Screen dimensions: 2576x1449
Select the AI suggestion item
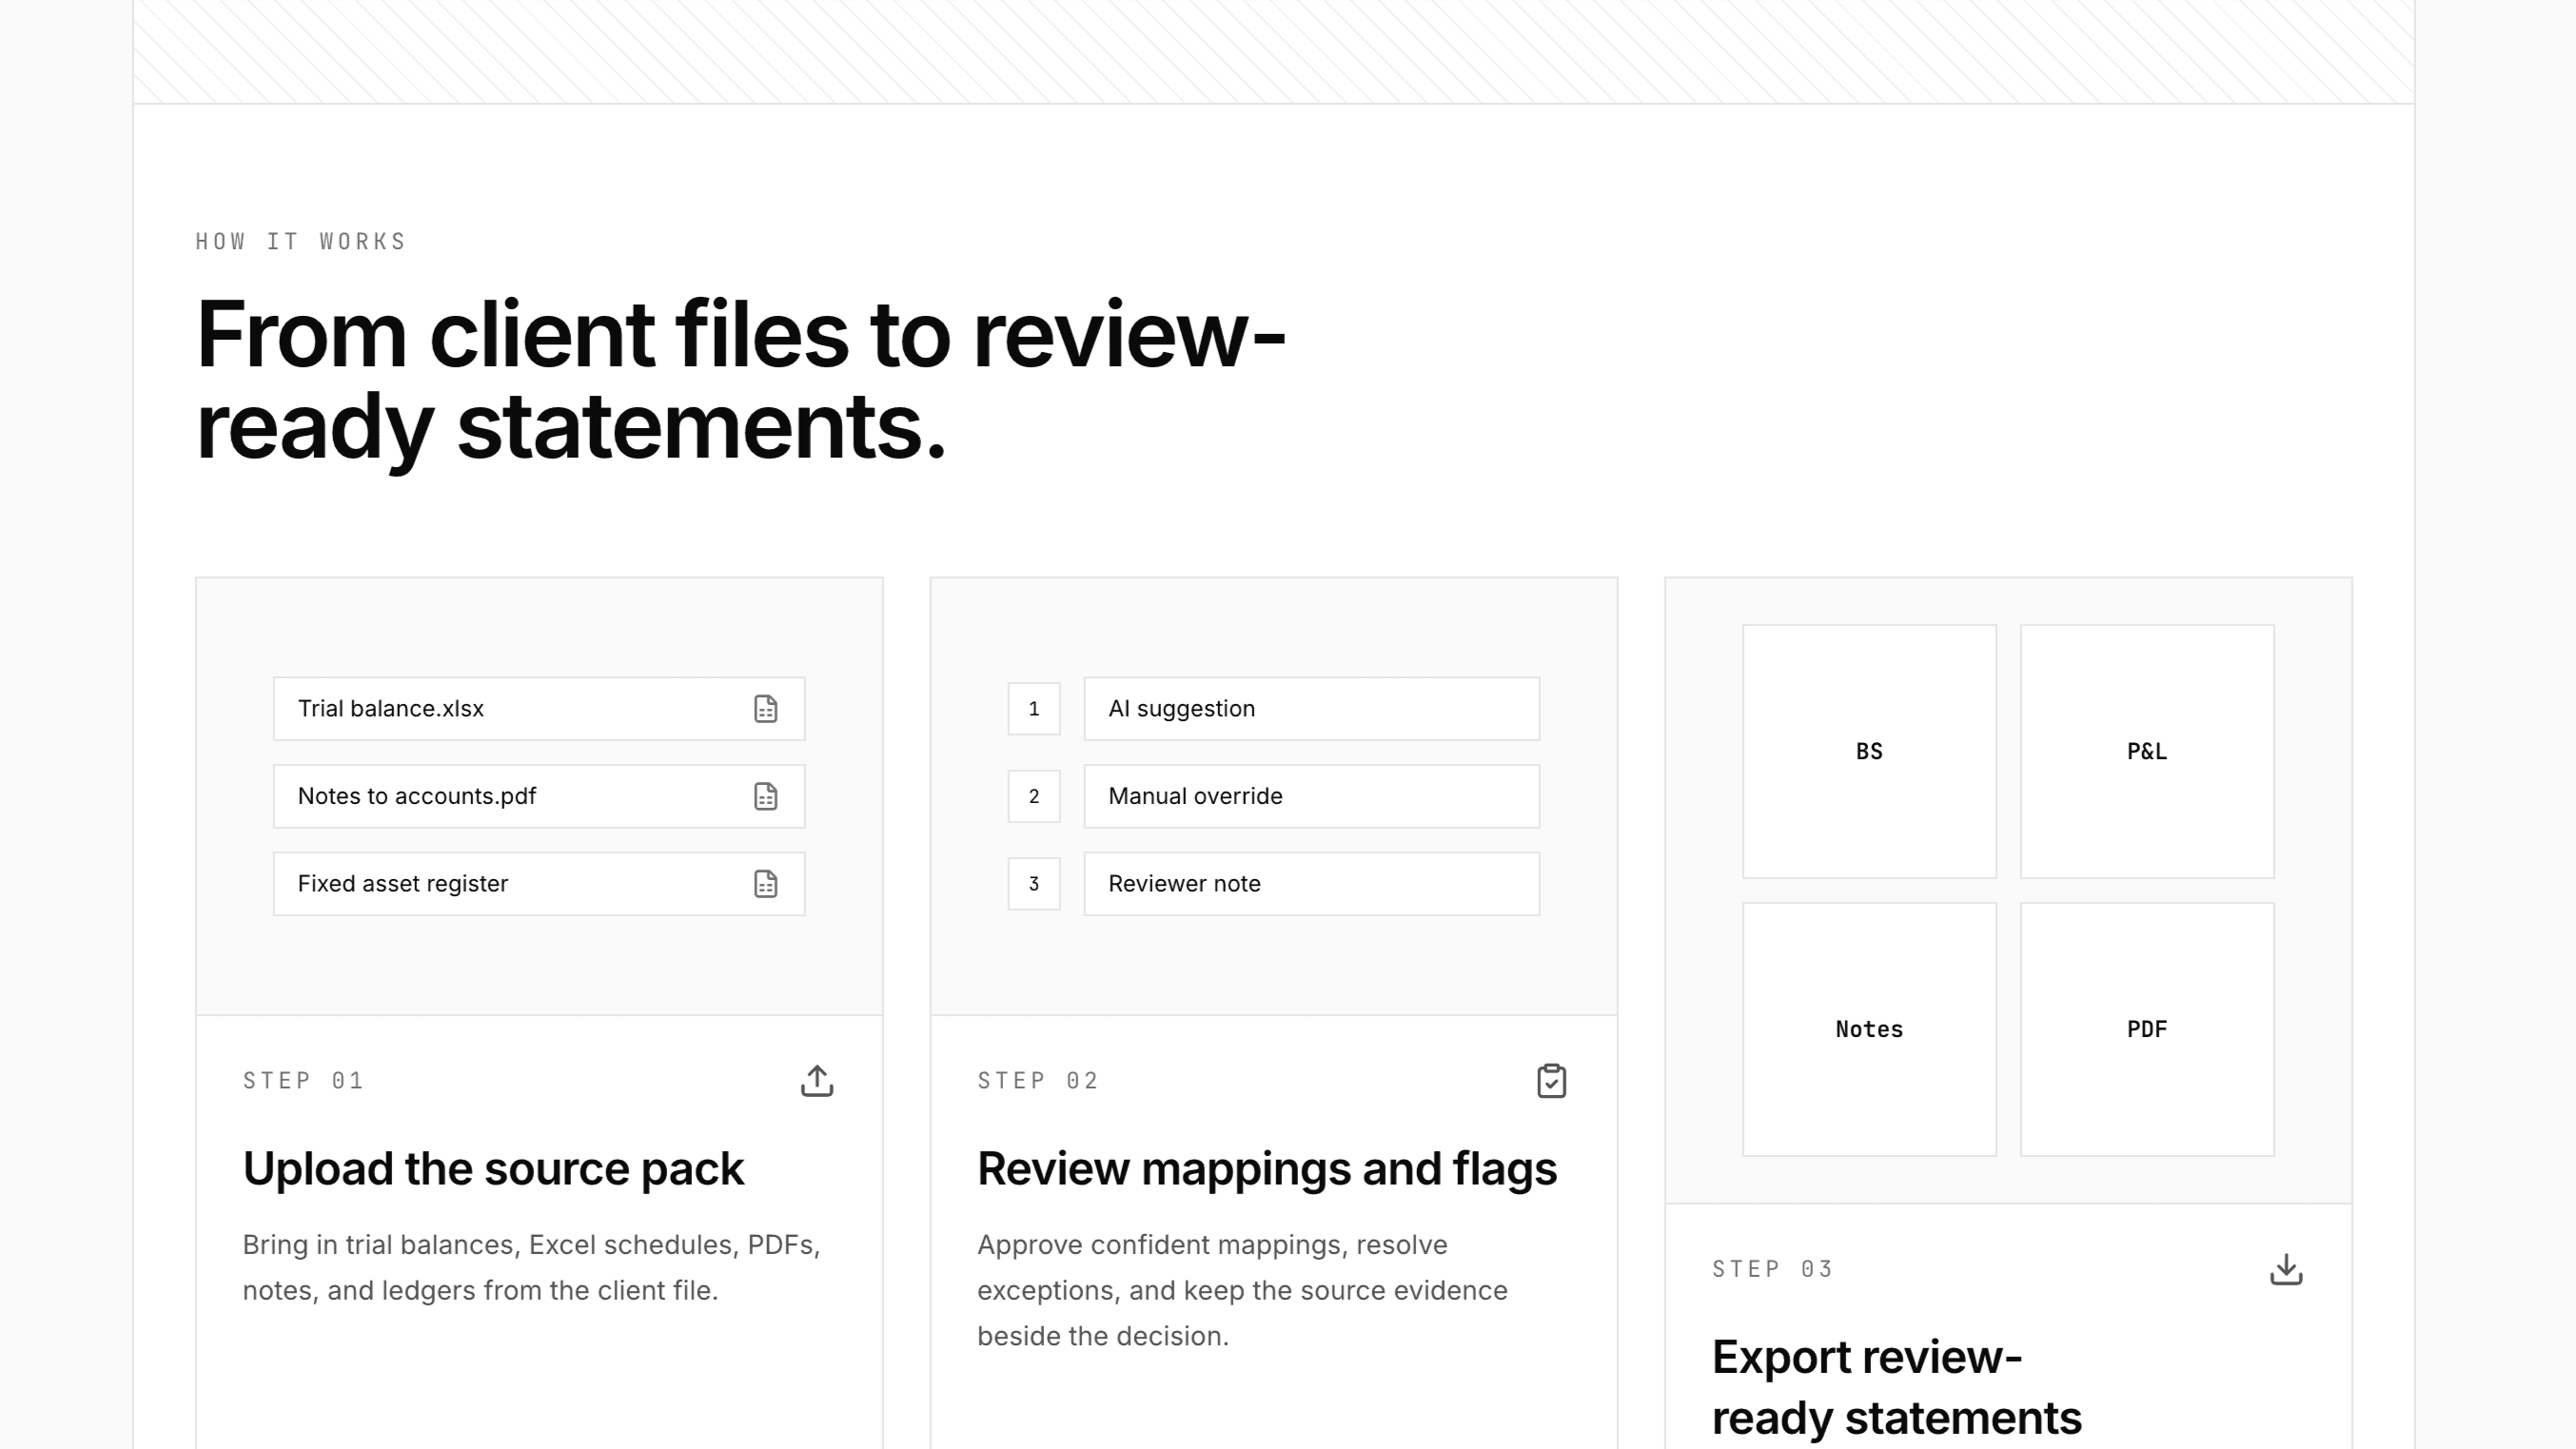[x=1312, y=709]
